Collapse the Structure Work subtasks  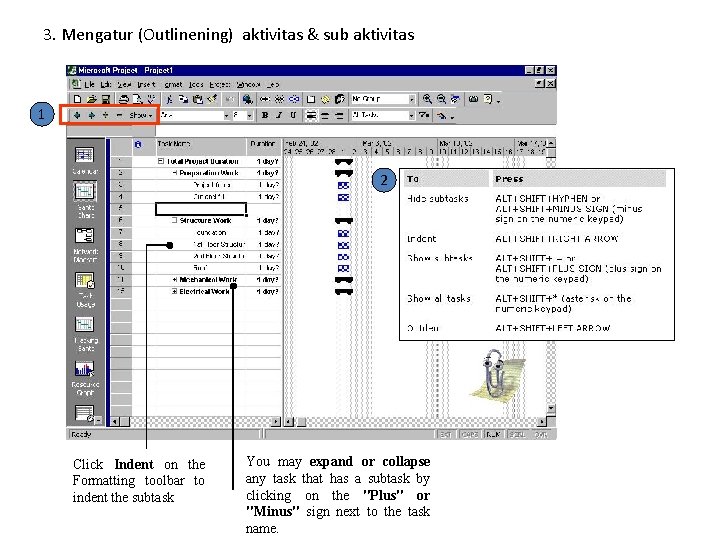click(x=174, y=220)
